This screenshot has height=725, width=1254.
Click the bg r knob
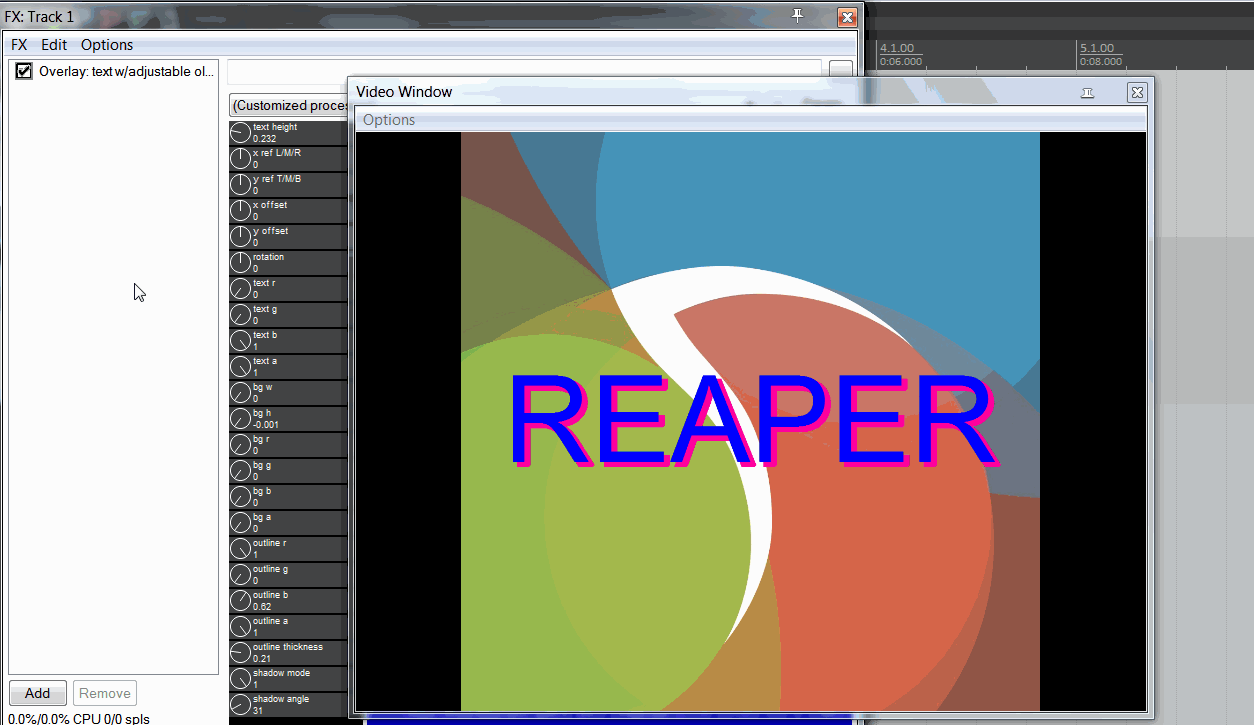240,444
